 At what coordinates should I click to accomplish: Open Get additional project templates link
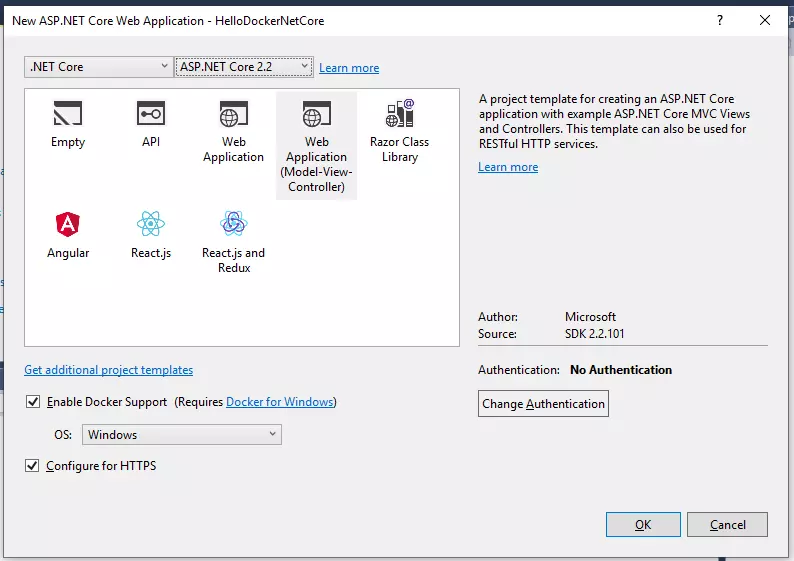(x=108, y=370)
